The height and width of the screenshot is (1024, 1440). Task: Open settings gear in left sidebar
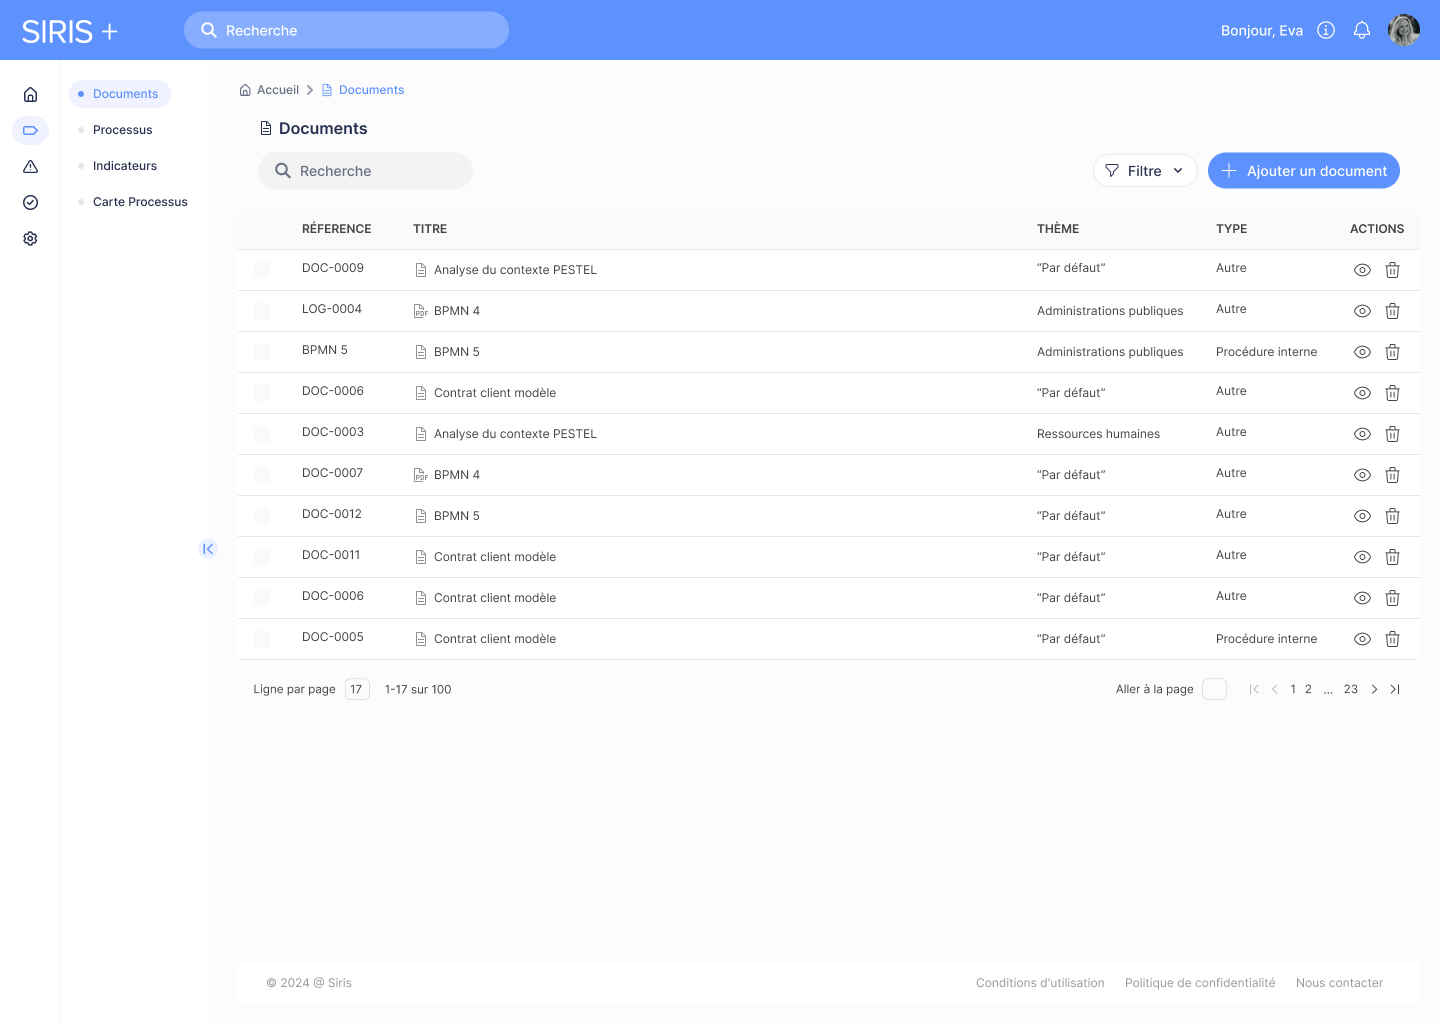click(30, 239)
